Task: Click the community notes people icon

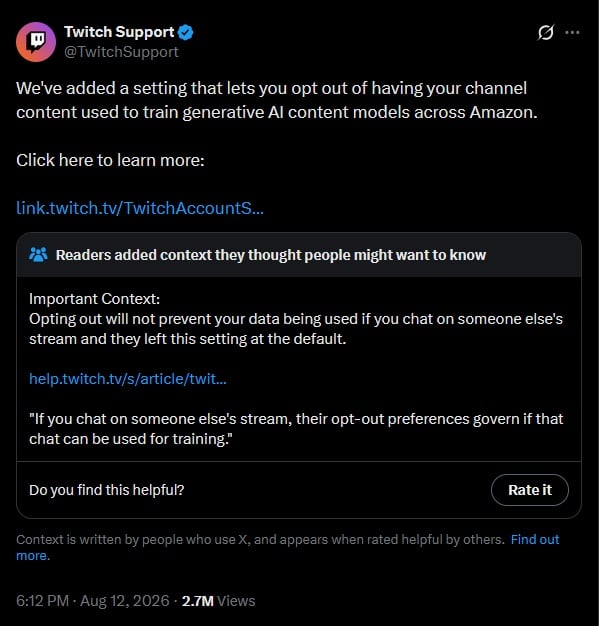Action: point(38,255)
